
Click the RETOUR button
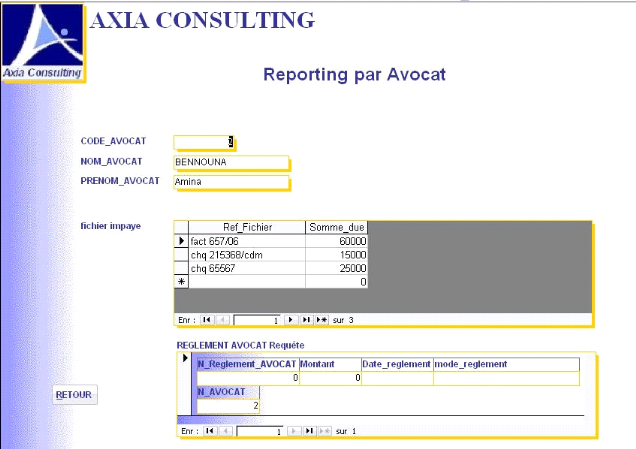click(x=75, y=395)
